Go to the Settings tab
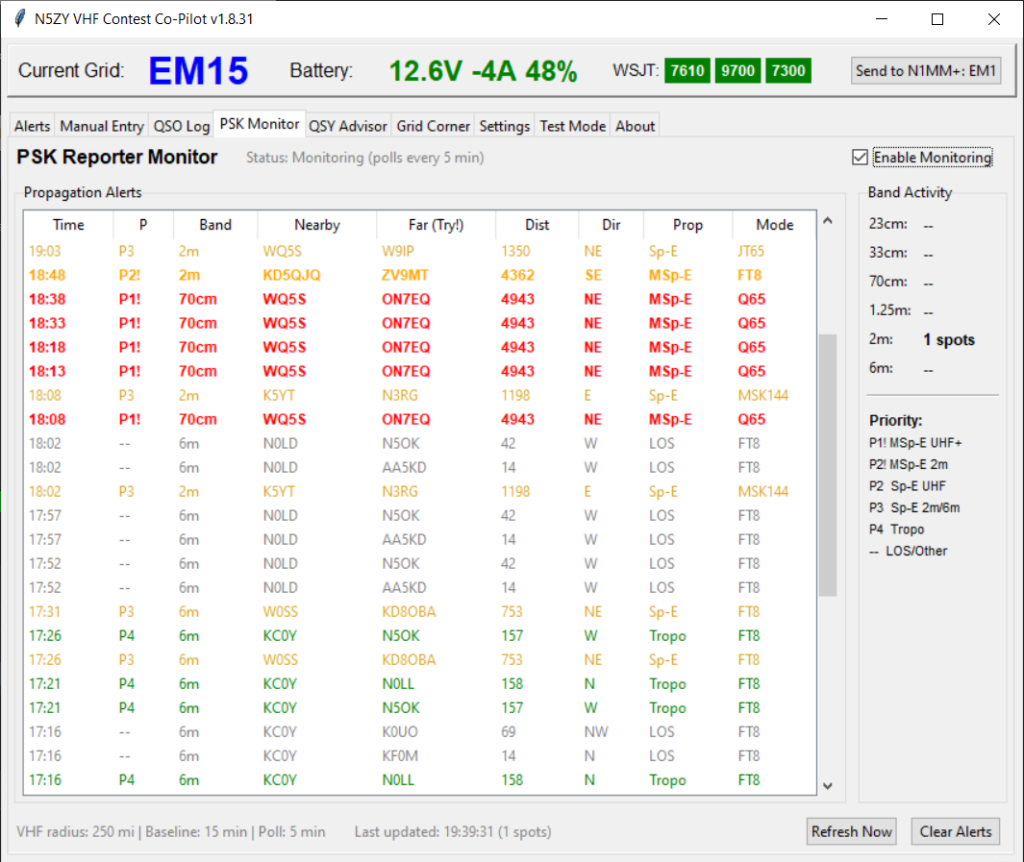The height and width of the screenshot is (862, 1024). (504, 126)
